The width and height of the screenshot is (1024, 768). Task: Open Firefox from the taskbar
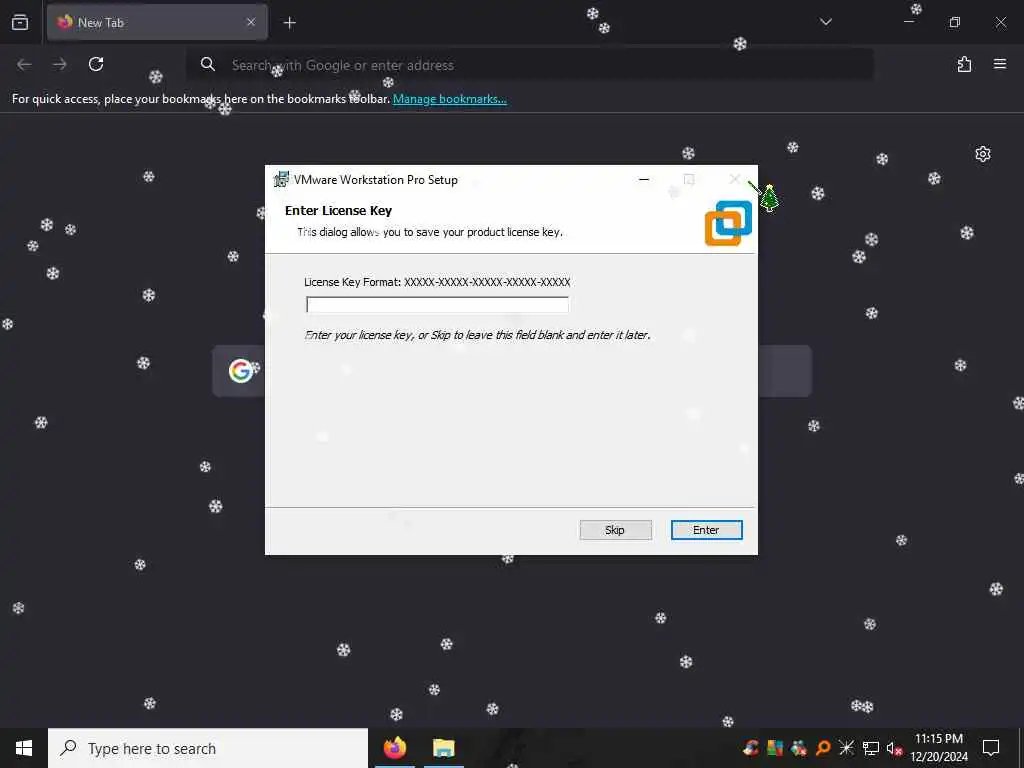coord(394,748)
